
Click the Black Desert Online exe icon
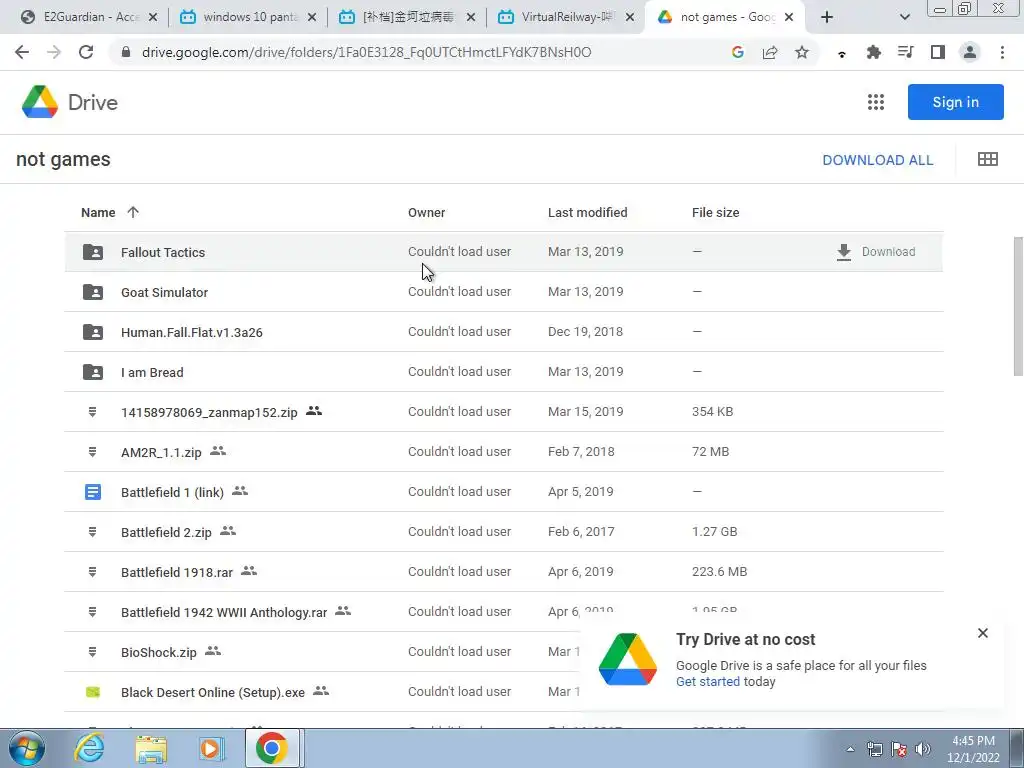coord(93,692)
